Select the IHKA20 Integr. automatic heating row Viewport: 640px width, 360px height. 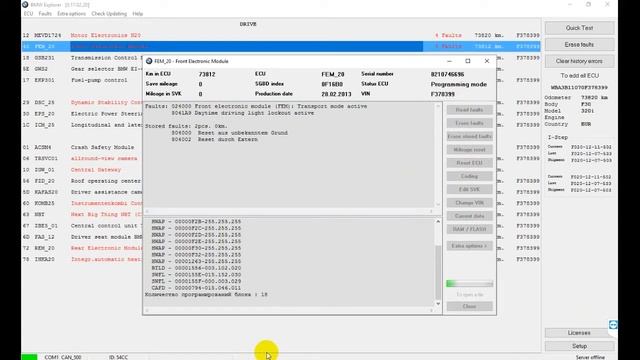(82, 259)
